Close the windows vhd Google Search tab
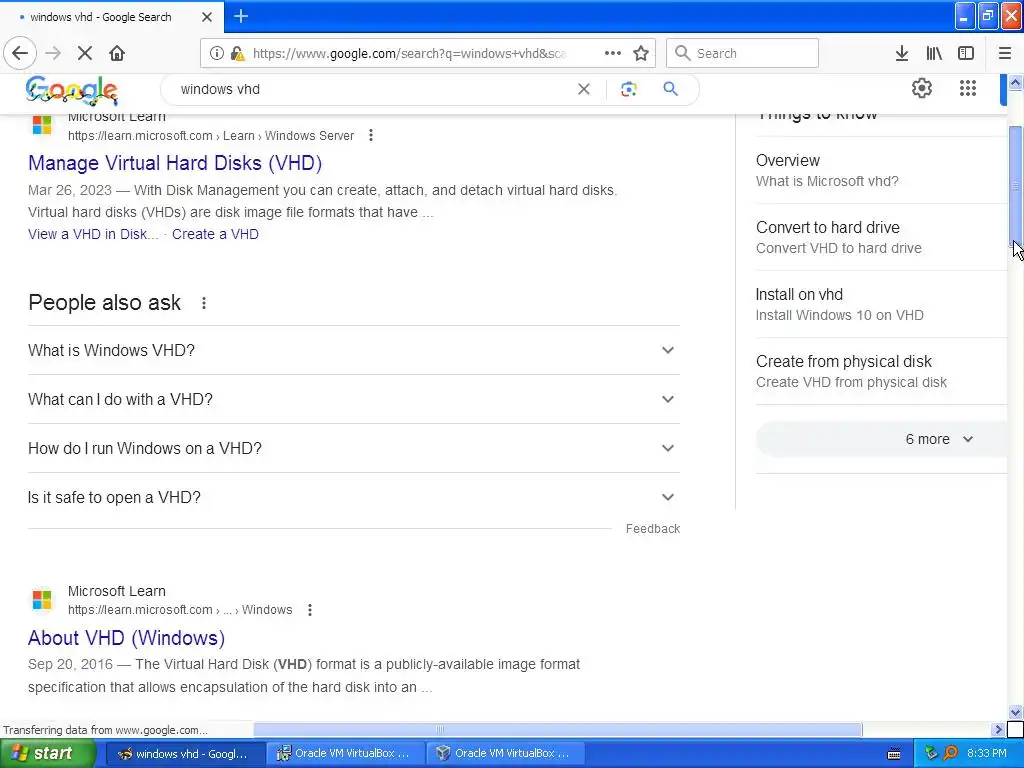 (x=206, y=17)
